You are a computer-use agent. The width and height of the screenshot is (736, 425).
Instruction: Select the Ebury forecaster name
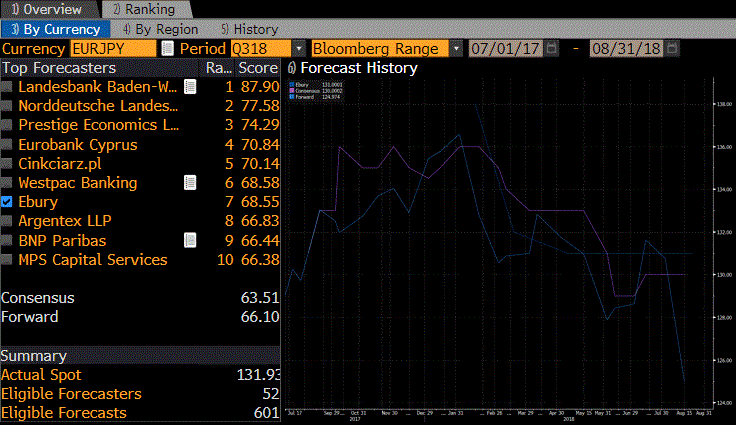point(38,202)
